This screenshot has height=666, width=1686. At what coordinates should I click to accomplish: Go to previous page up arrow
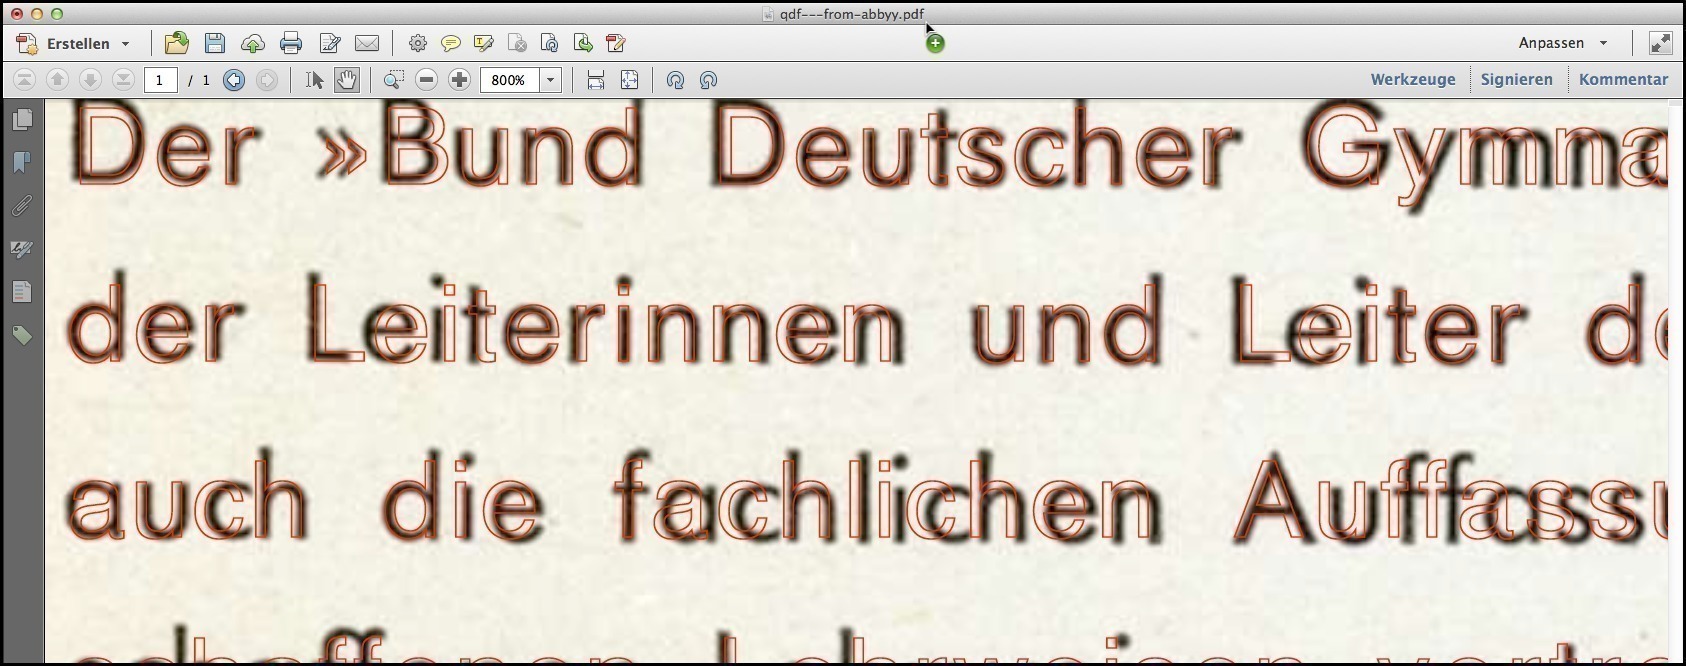pos(58,80)
